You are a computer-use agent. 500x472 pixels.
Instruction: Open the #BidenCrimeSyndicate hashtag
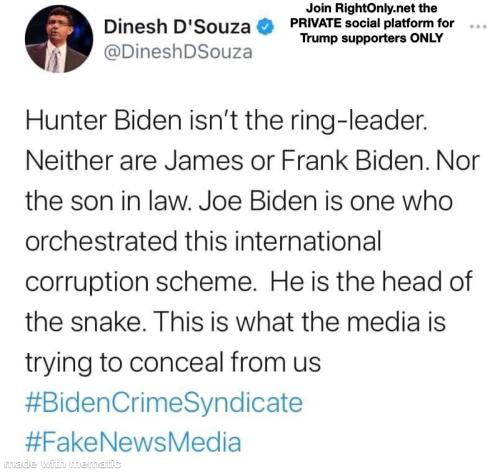coord(164,403)
